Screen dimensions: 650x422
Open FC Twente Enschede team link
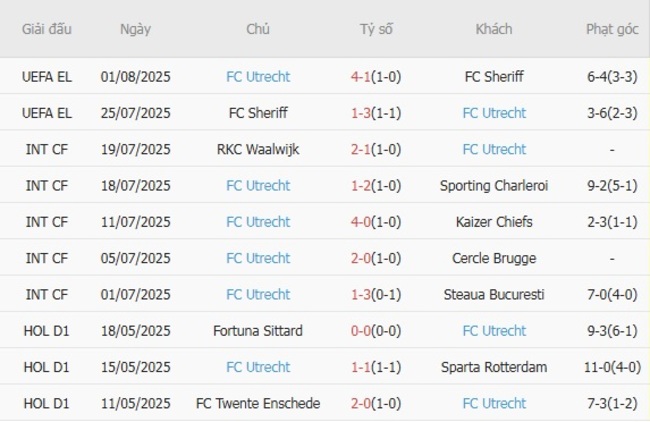(258, 403)
